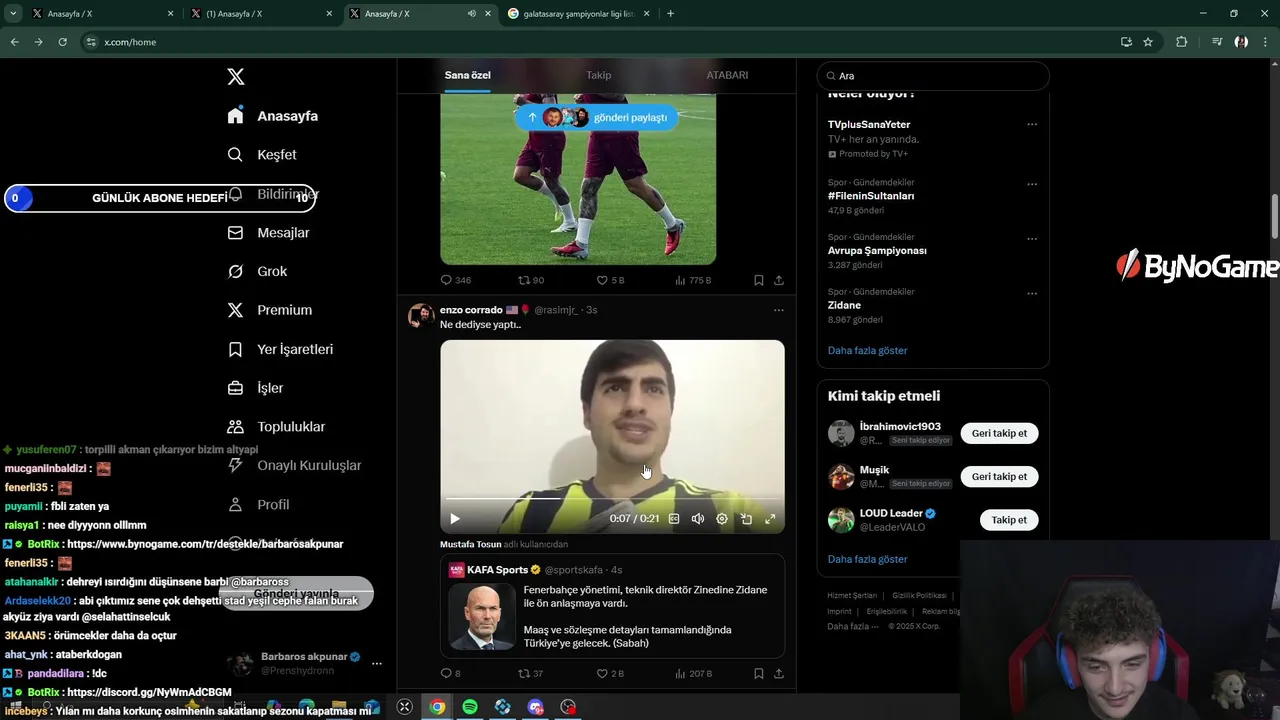Open enzo corrado profile avatar
This screenshot has width=1280, height=720.
[x=421, y=316]
